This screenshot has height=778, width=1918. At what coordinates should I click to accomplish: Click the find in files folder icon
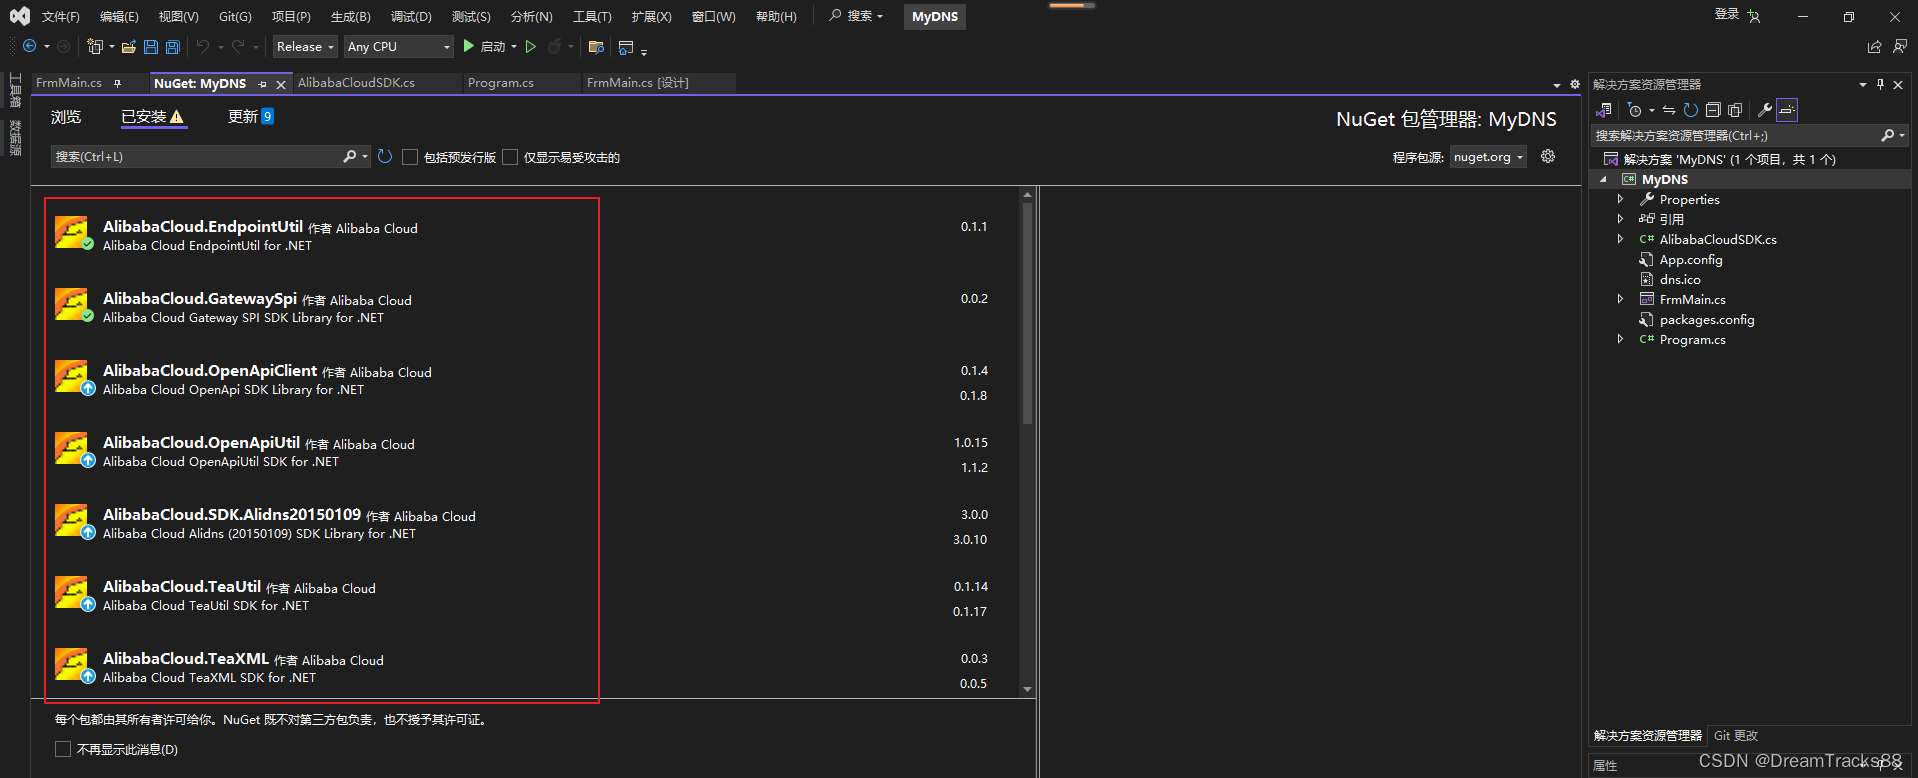pos(596,46)
